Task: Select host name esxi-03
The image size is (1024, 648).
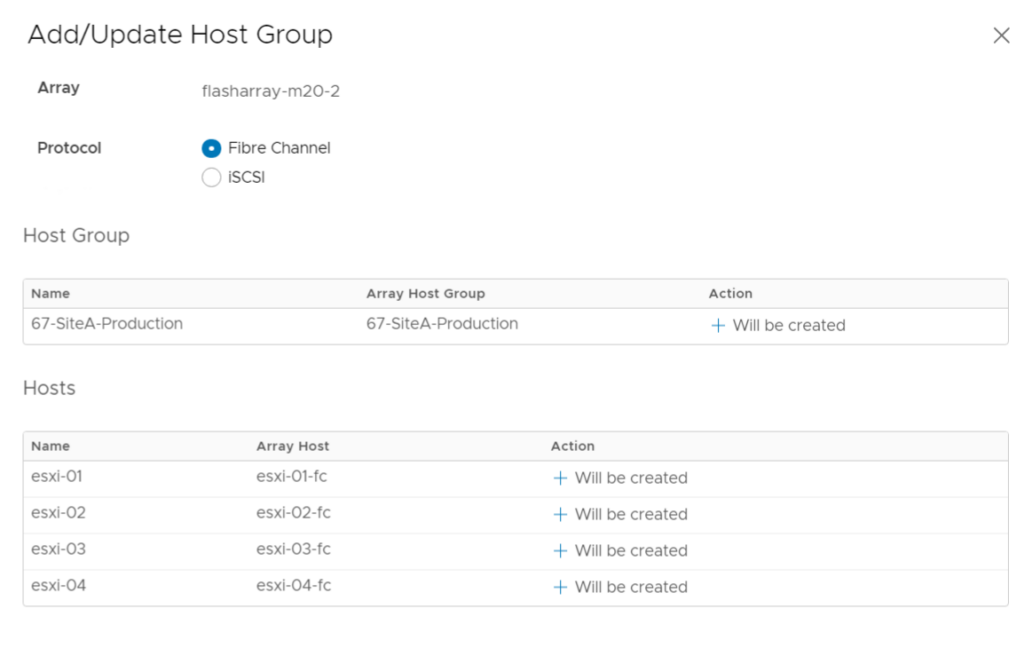Action: 58,549
